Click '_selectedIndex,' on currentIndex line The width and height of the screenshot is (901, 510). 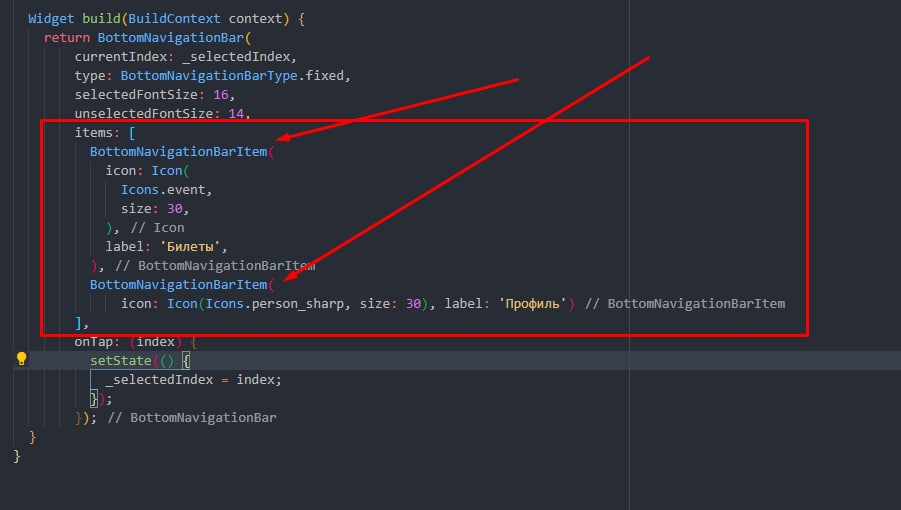(239, 56)
